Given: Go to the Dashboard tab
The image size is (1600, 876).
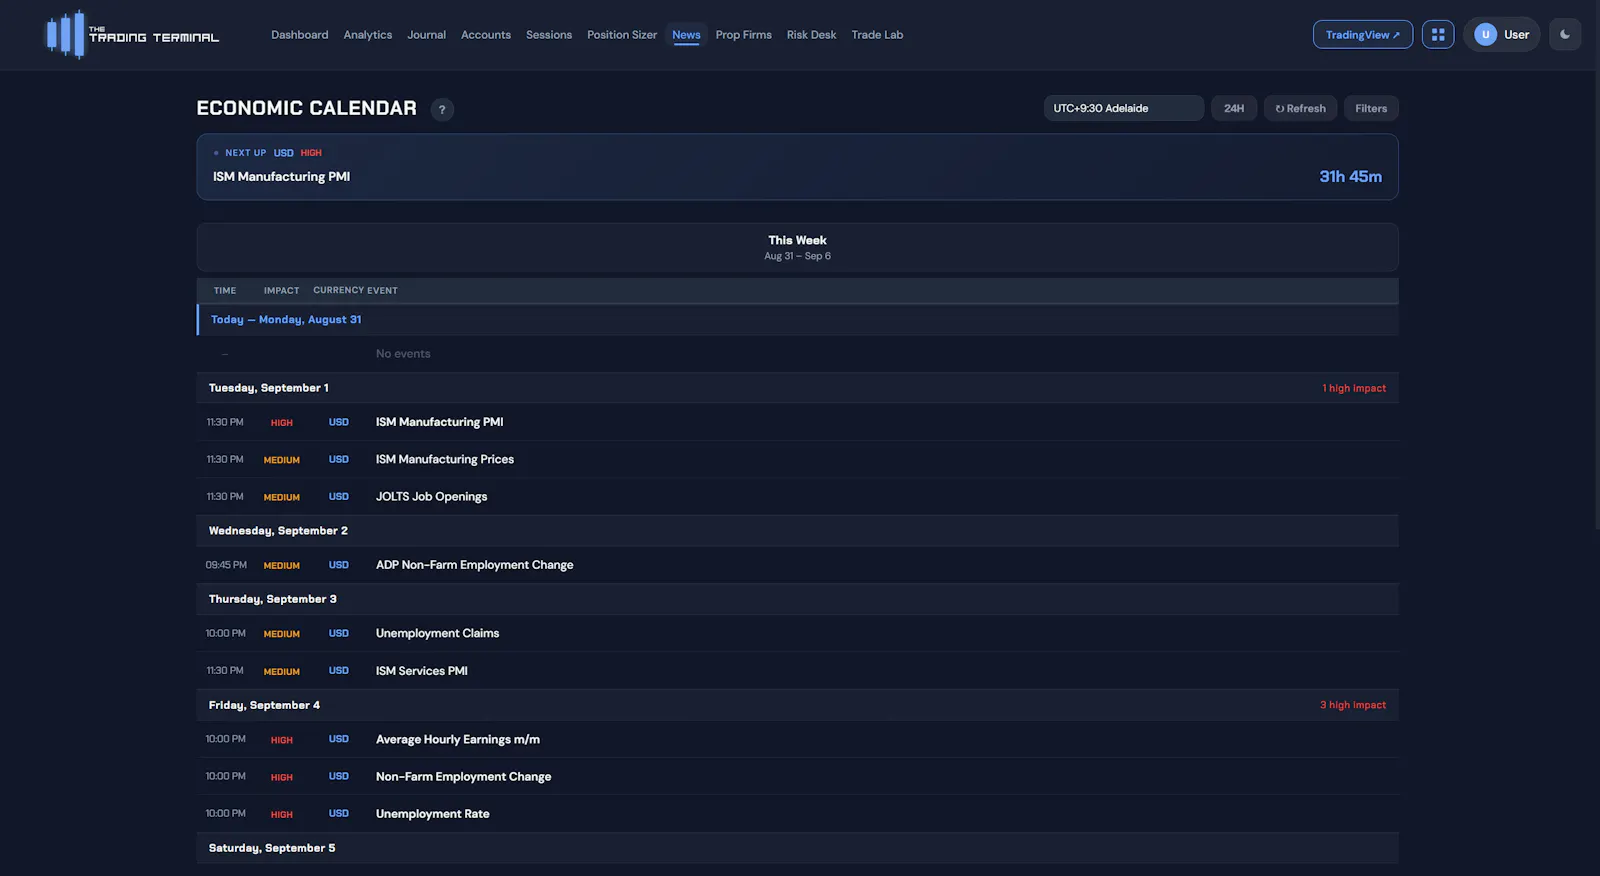Looking at the screenshot, I should coord(300,35).
